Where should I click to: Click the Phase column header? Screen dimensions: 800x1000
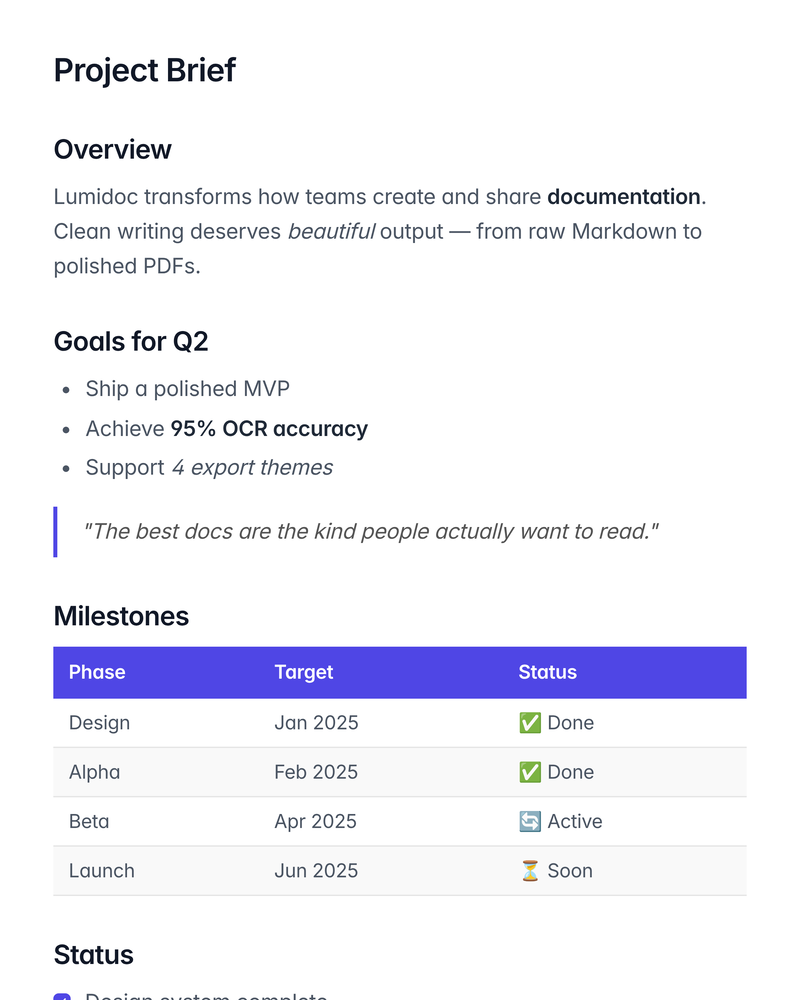click(x=97, y=673)
